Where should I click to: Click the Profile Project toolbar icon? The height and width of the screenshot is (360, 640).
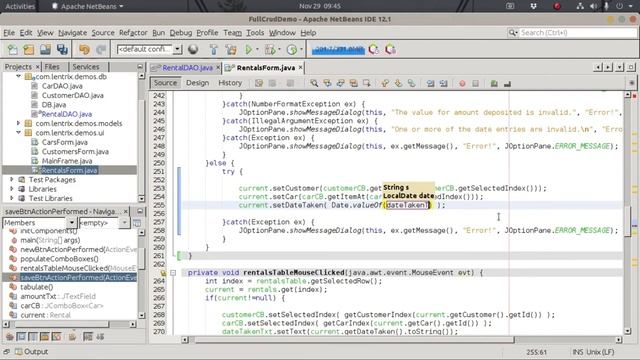point(291,49)
